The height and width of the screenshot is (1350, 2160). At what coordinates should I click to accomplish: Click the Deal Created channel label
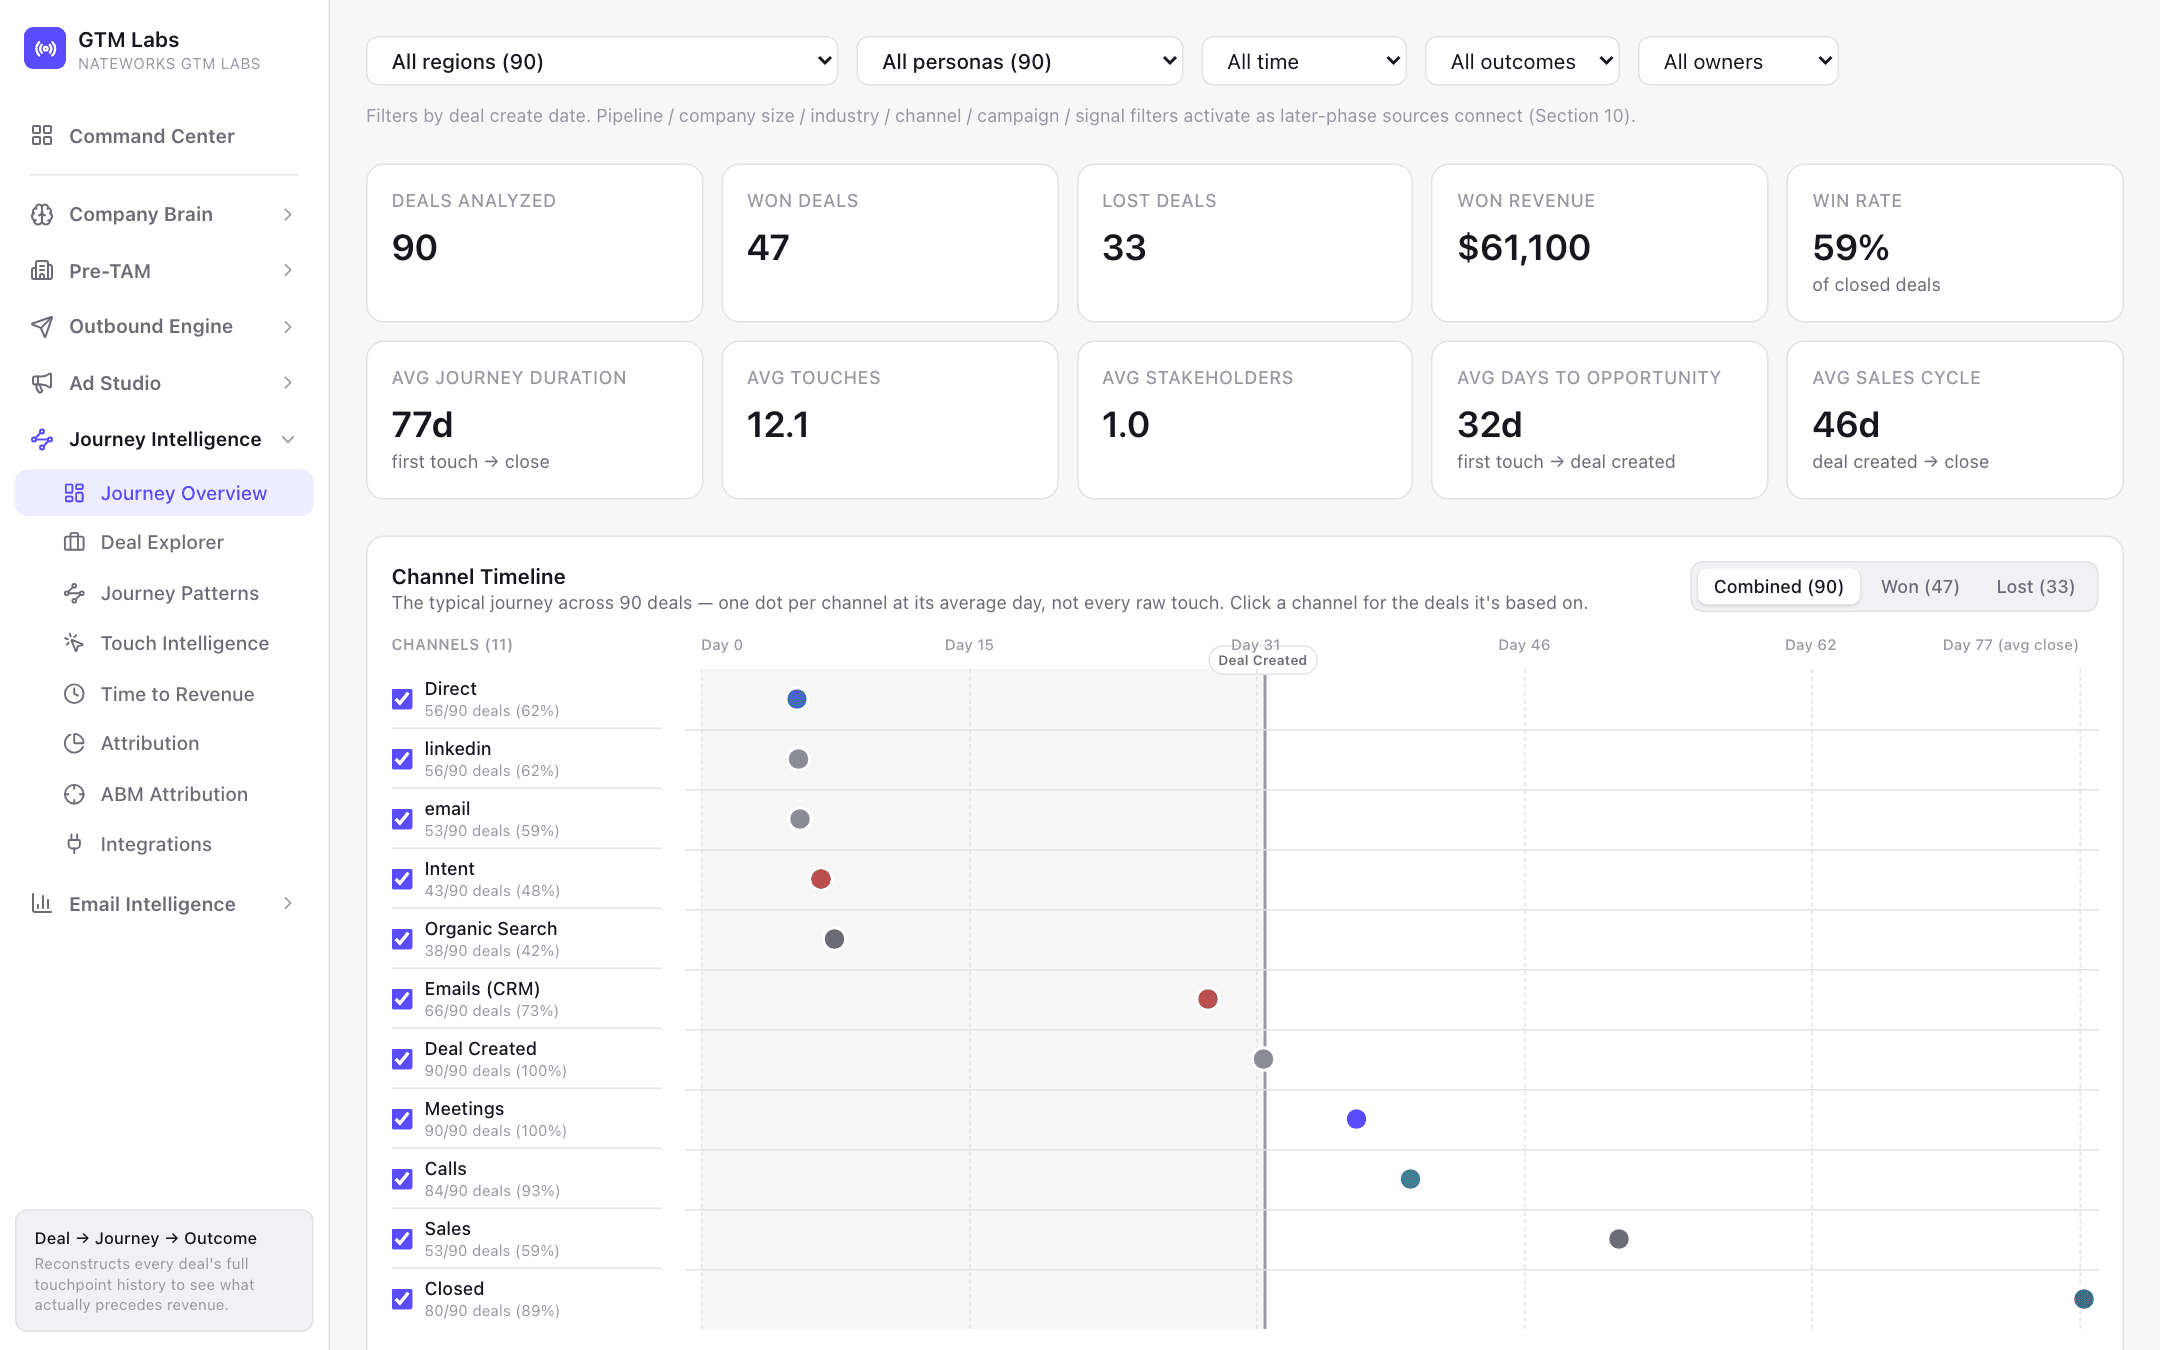[480, 1048]
